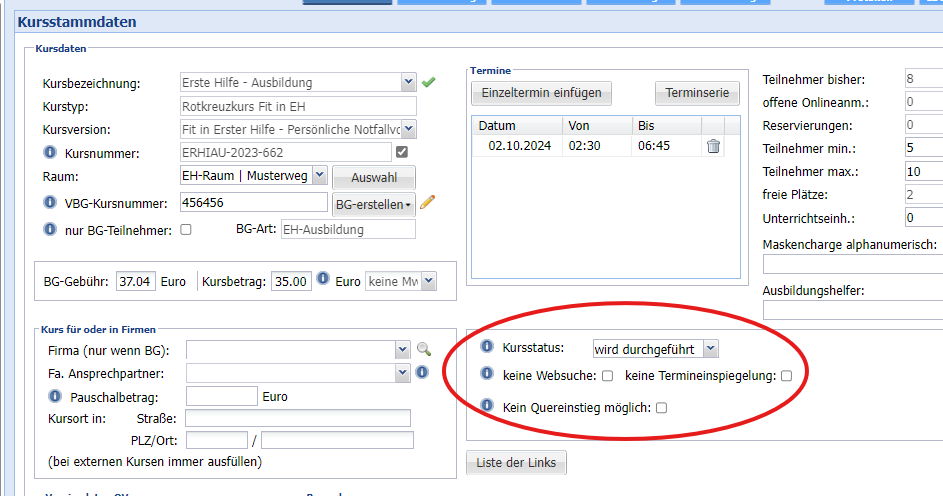943x496 pixels.
Task: Enable the keine Websuche checkbox
Action: 607,377
